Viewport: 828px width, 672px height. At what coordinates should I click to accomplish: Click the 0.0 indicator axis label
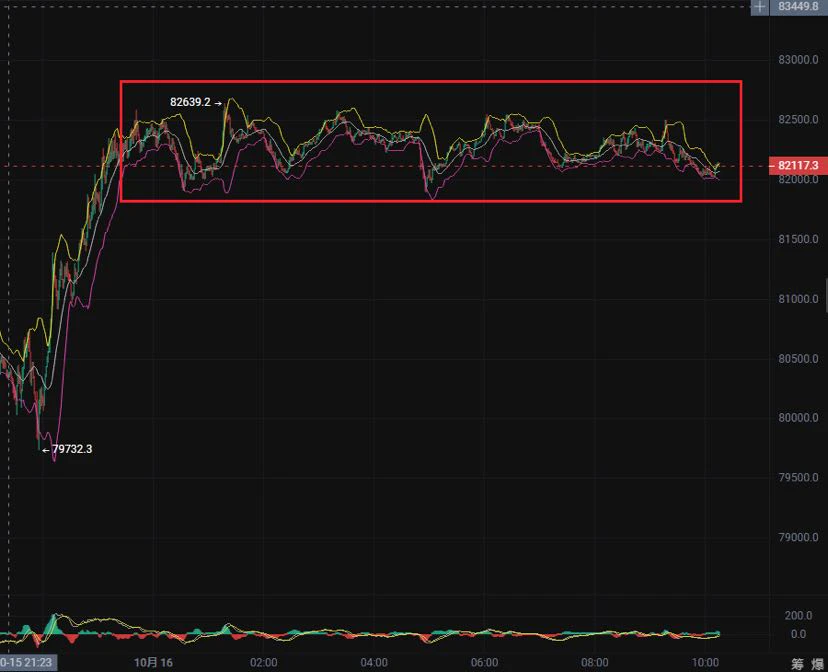[798, 634]
